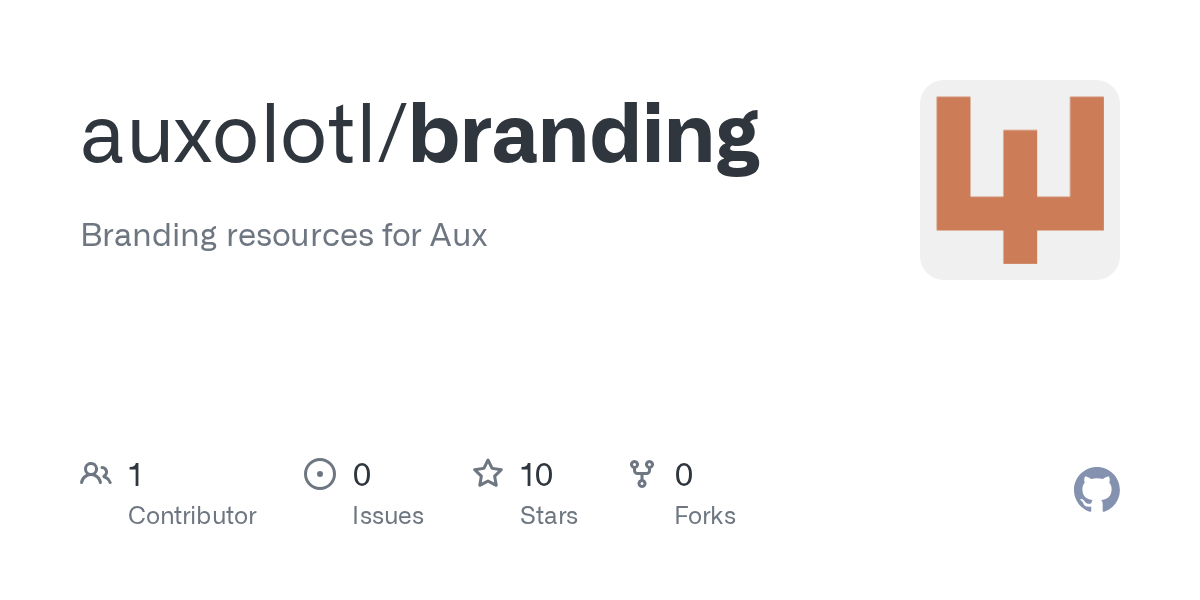The width and height of the screenshot is (1200, 600).
Task: Click the fork icon
Action: 642,473
